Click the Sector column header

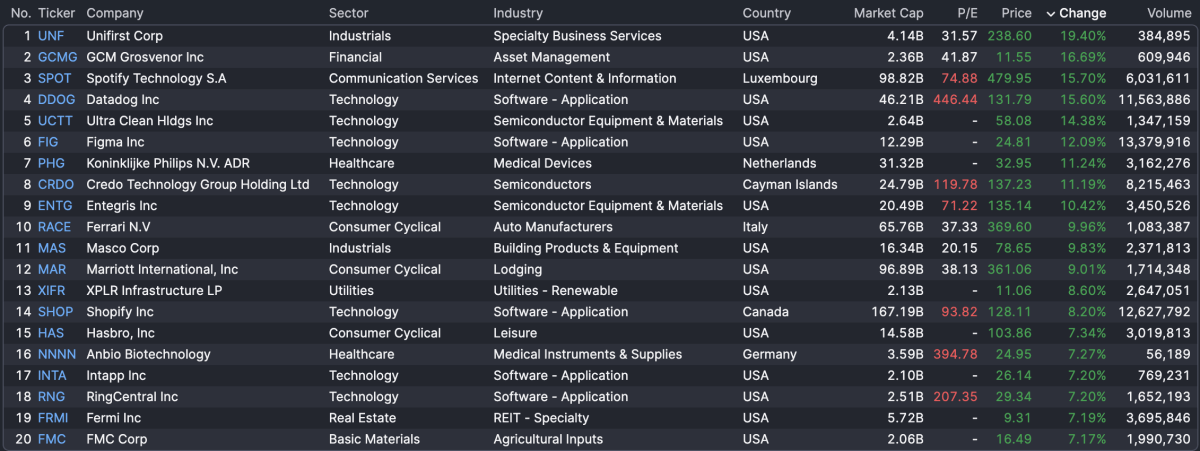coord(349,14)
